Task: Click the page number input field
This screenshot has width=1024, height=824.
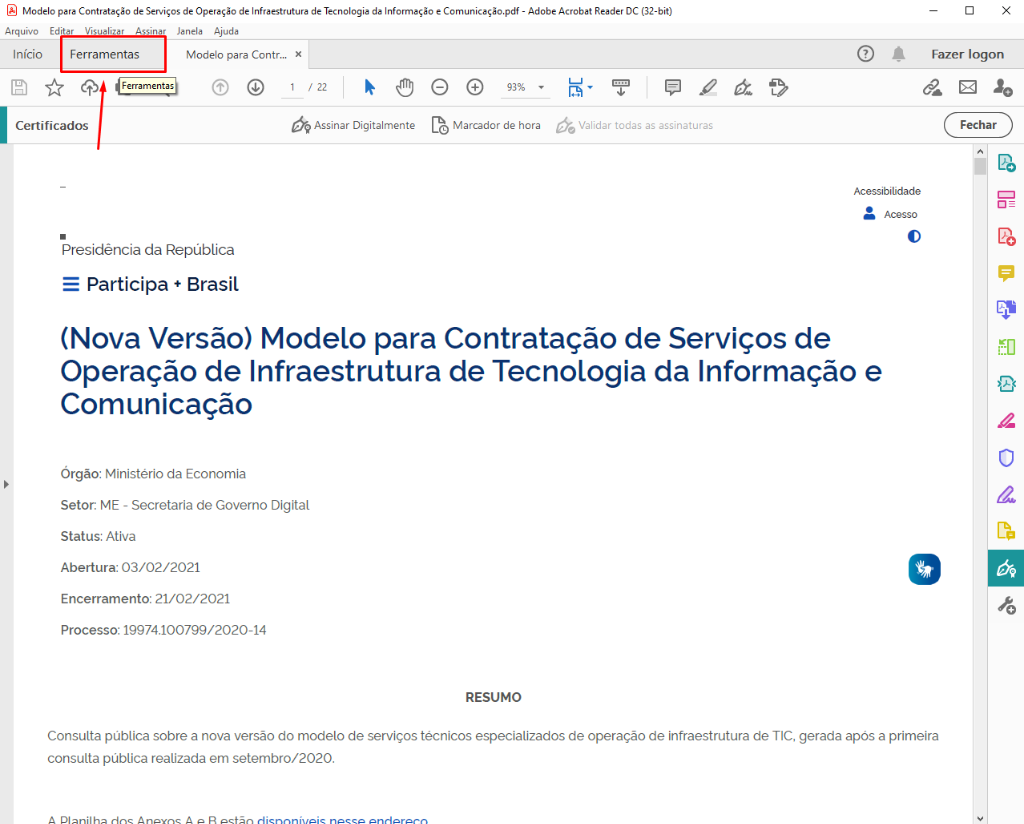Action: click(292, 88)
